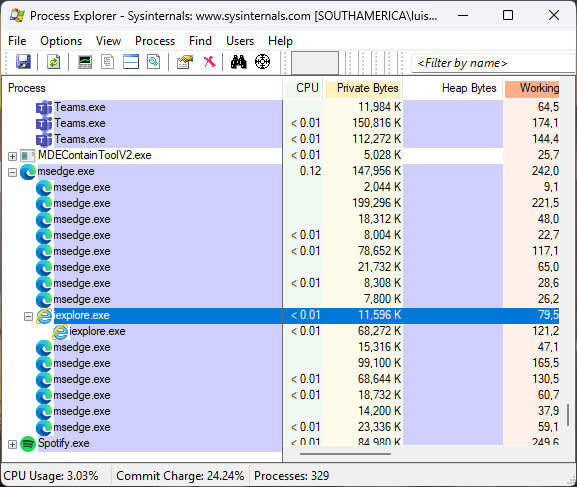Expand the Spotify.exe tree node
This screenshot has width=577, height=487.
13,444
